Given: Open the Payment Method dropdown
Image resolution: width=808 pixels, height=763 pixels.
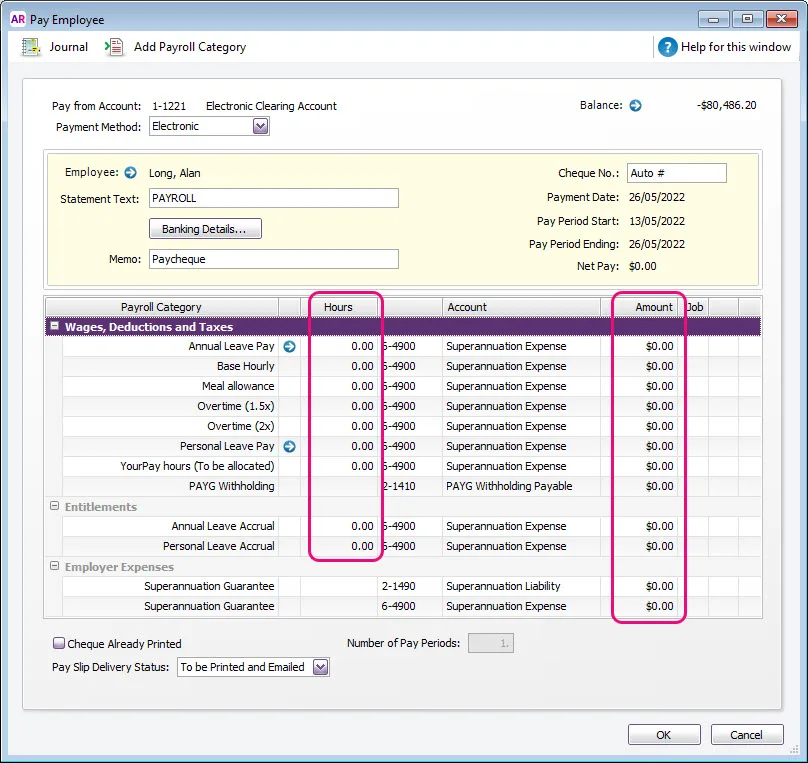Looking at the screenshot, I should (x=259, y=126).
